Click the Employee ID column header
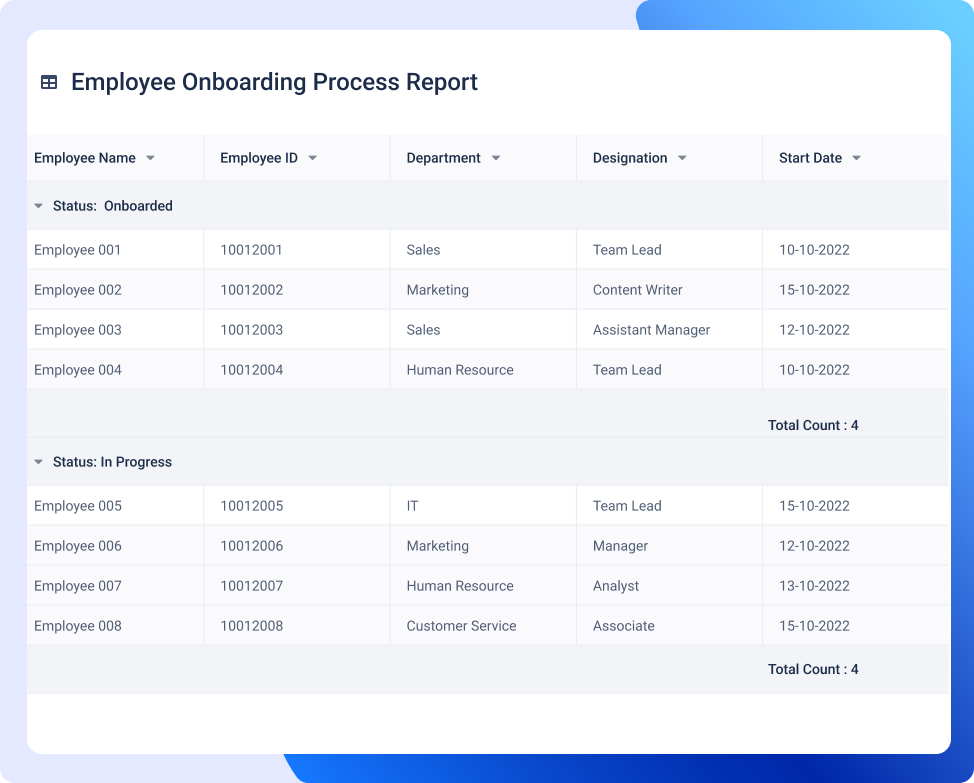Viewport: 974px width, 783px height. click(x=259, y=158)
